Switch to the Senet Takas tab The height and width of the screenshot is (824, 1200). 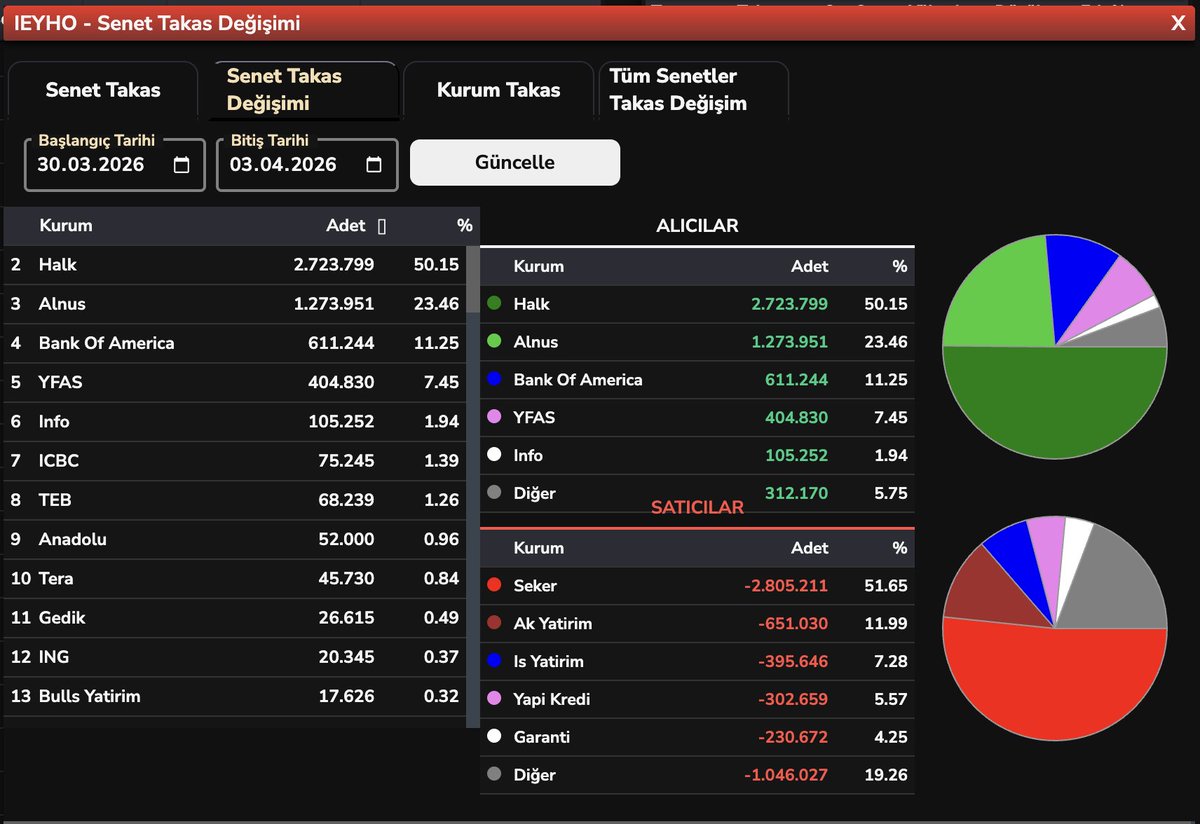[x=103, y=90]
